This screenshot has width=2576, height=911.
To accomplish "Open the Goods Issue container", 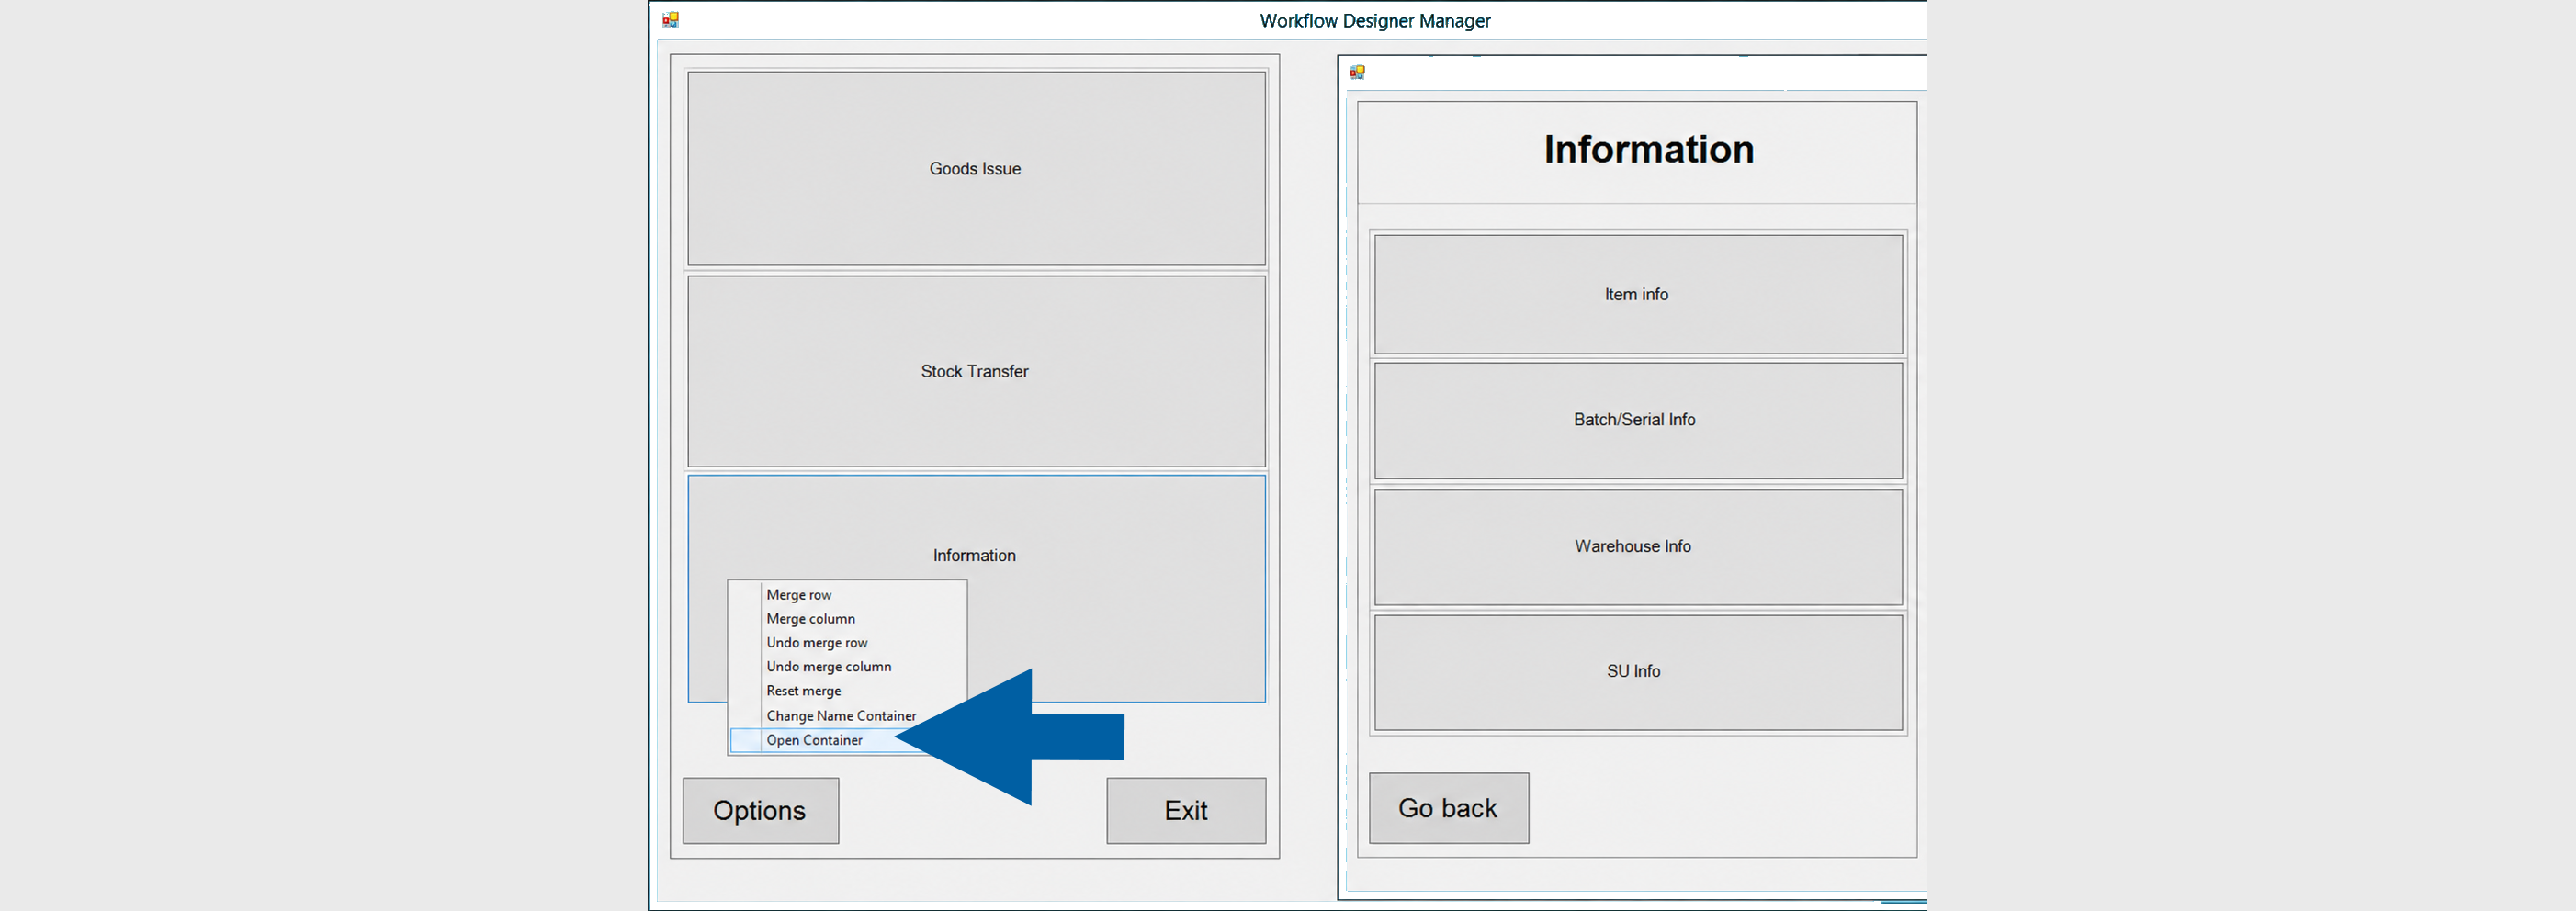I will (x=976, y=168).
